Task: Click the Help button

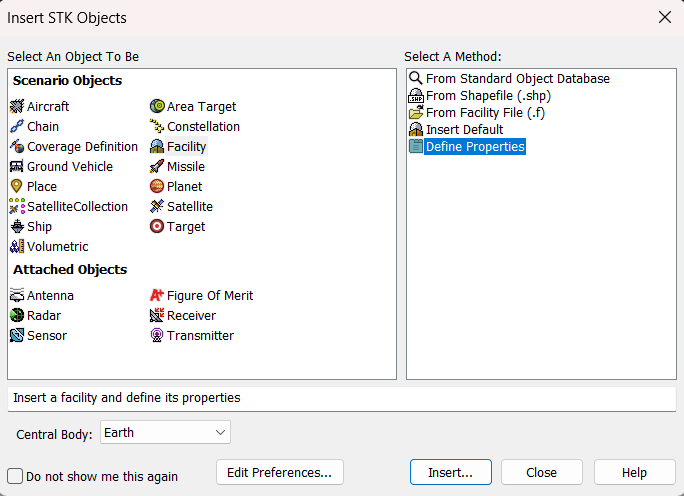Action: pyautogui.click(x=634, y=472)
